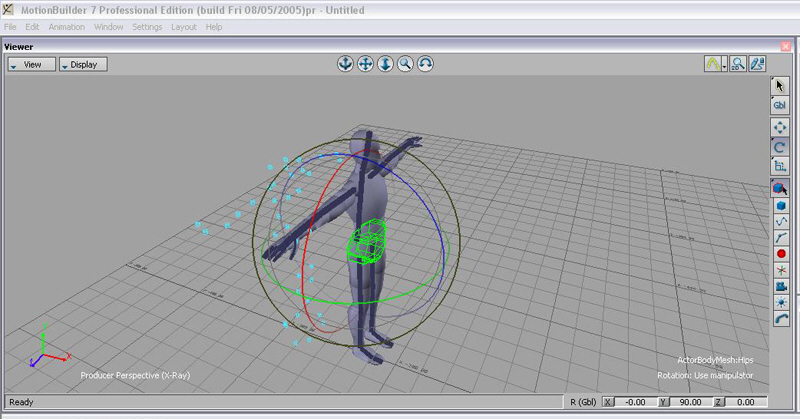Toggle the Gbl global reference mode
This screenshot has height=419, width=800.
[x=781, y=105]
